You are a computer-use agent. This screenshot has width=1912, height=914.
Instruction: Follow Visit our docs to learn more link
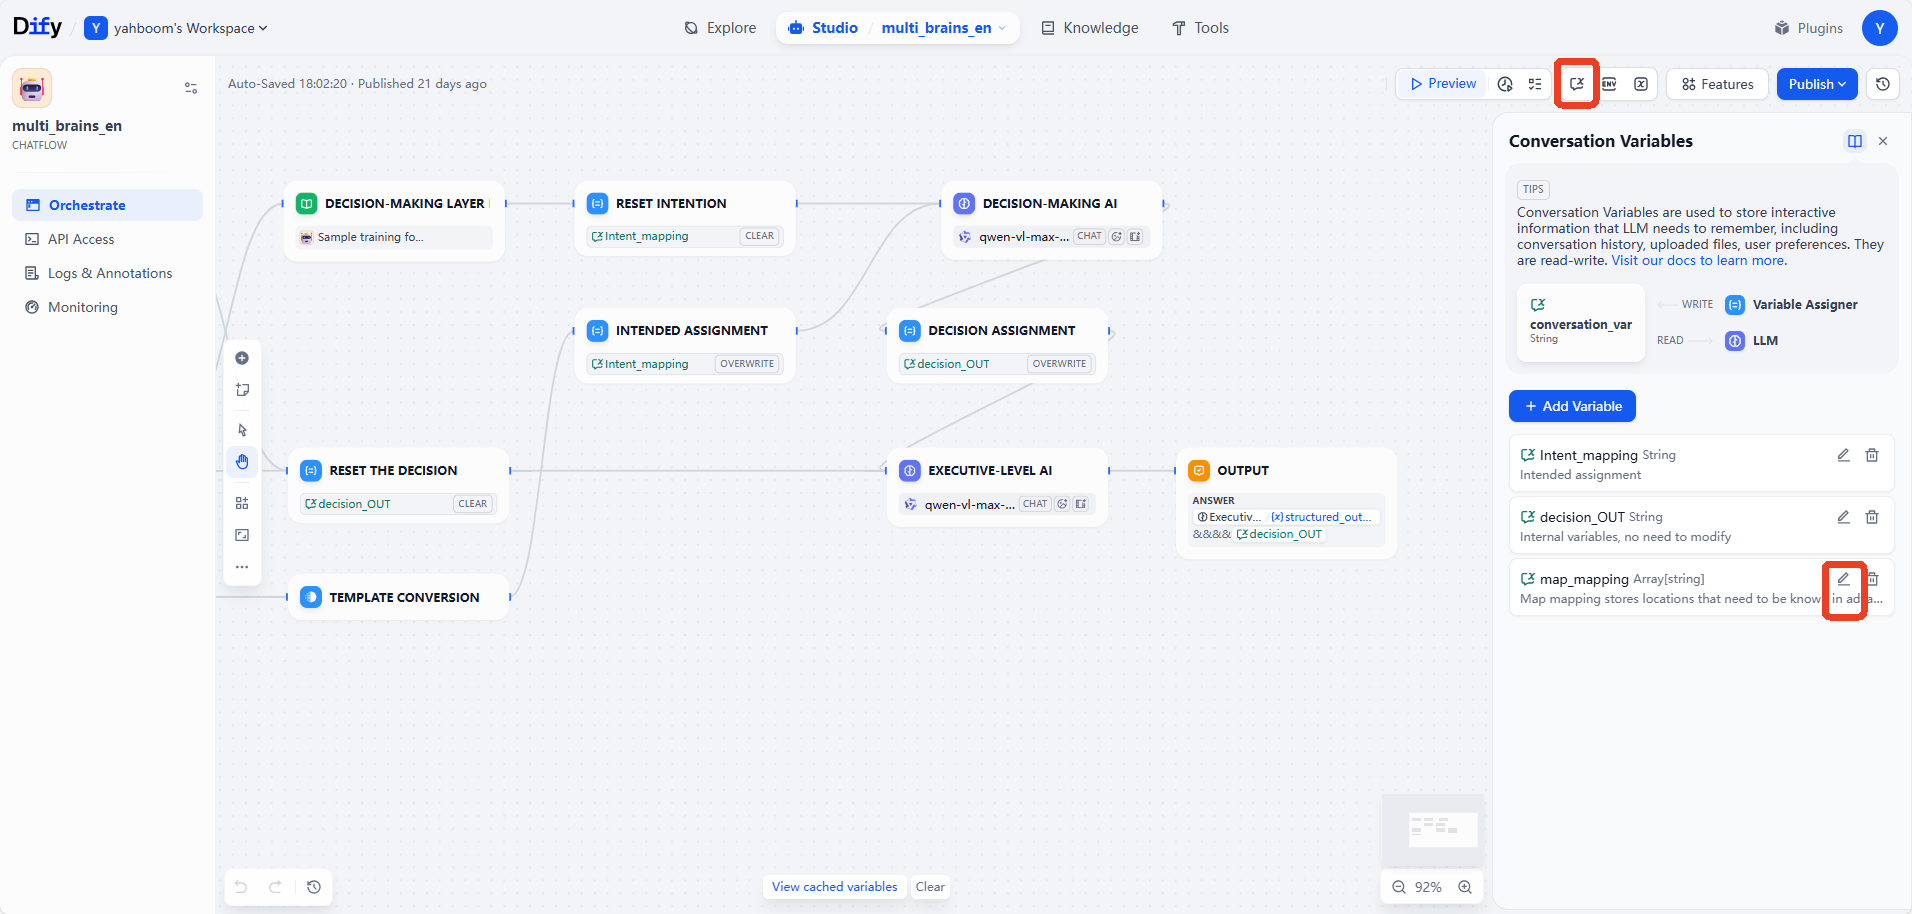1699,260
